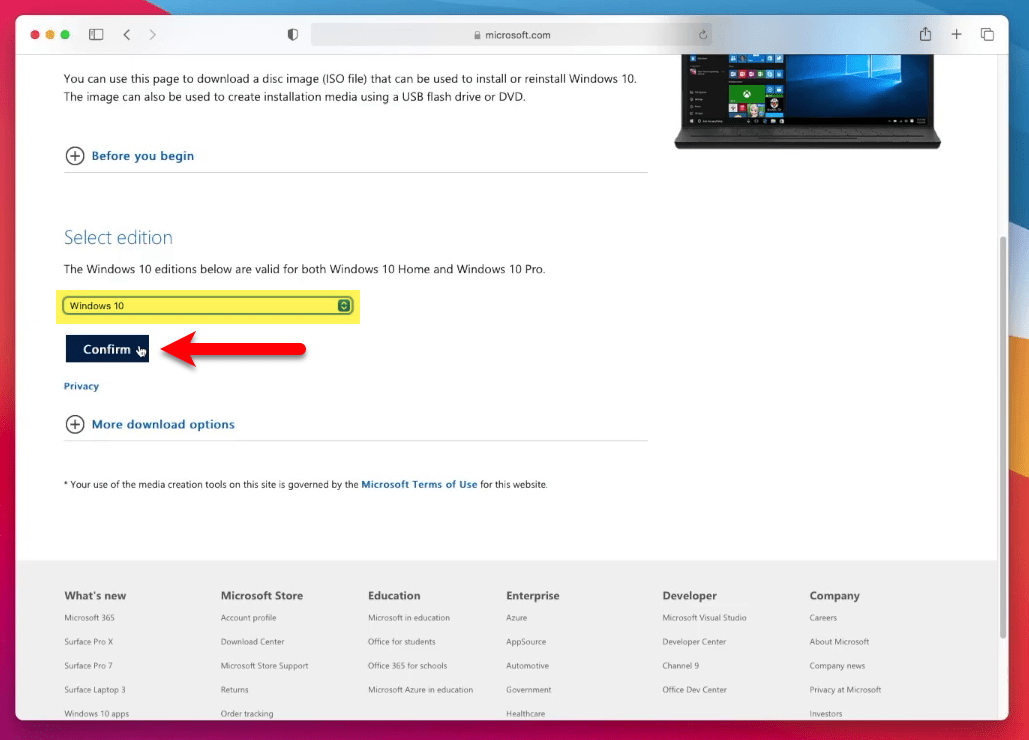Image resolution: width=1029 pixels, height=740 pixels.
Task: Click the Education footer heading
Action: click(394, 596)
